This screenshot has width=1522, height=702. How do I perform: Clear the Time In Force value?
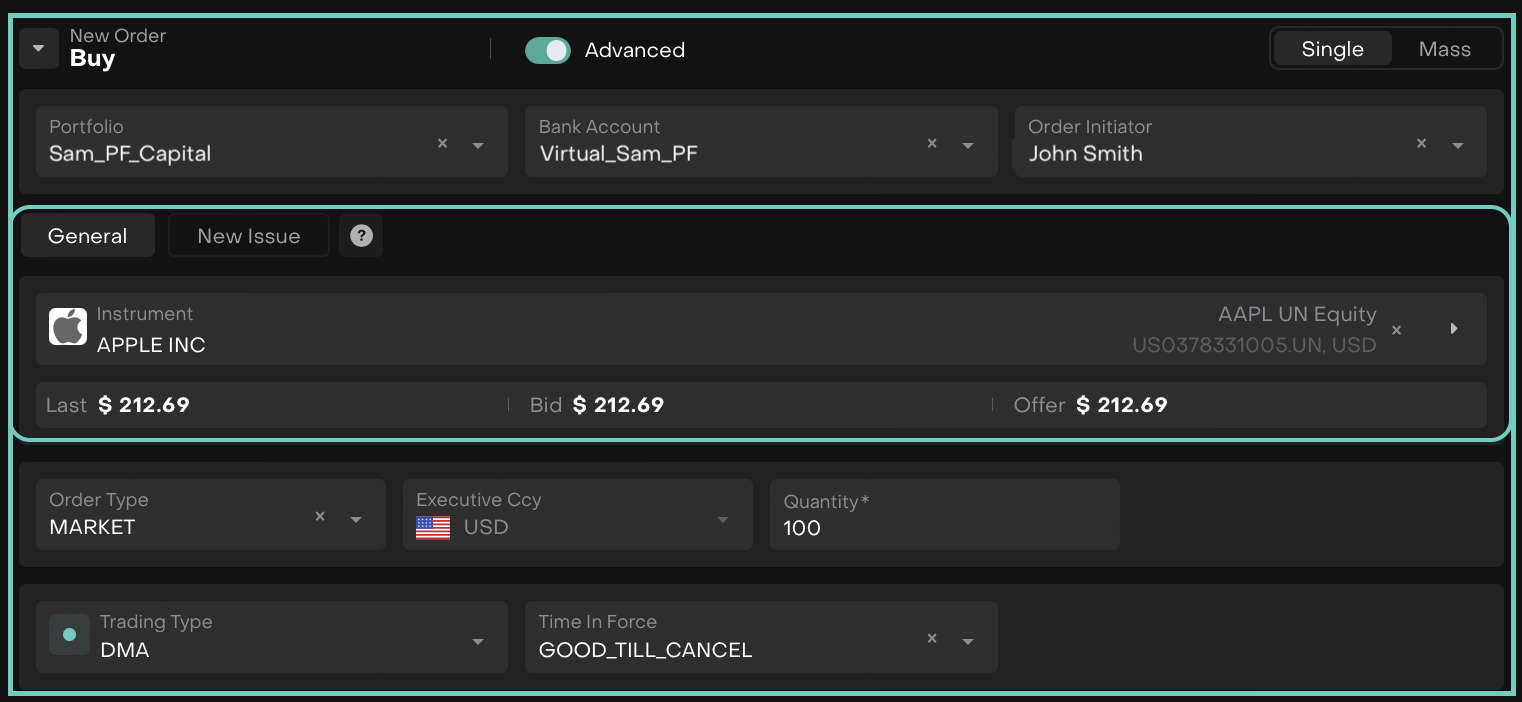click(x=932, y=639)
